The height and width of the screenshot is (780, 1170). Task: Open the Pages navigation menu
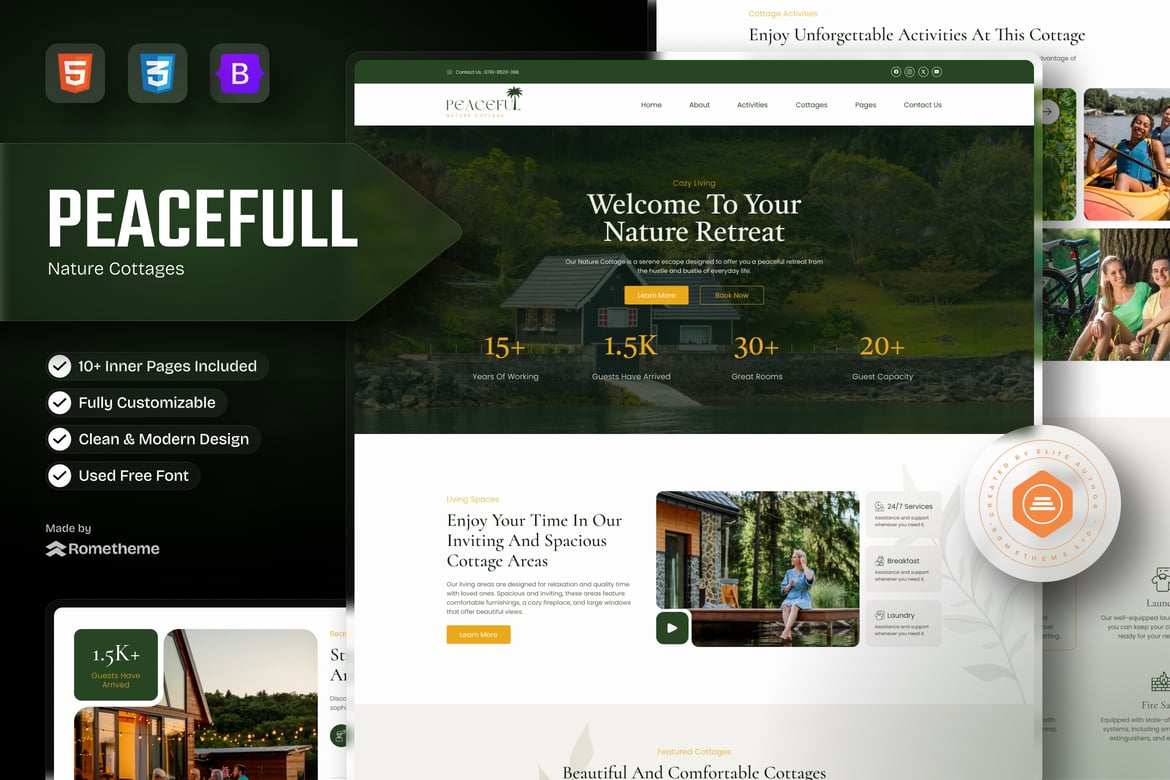coord(866,105)
